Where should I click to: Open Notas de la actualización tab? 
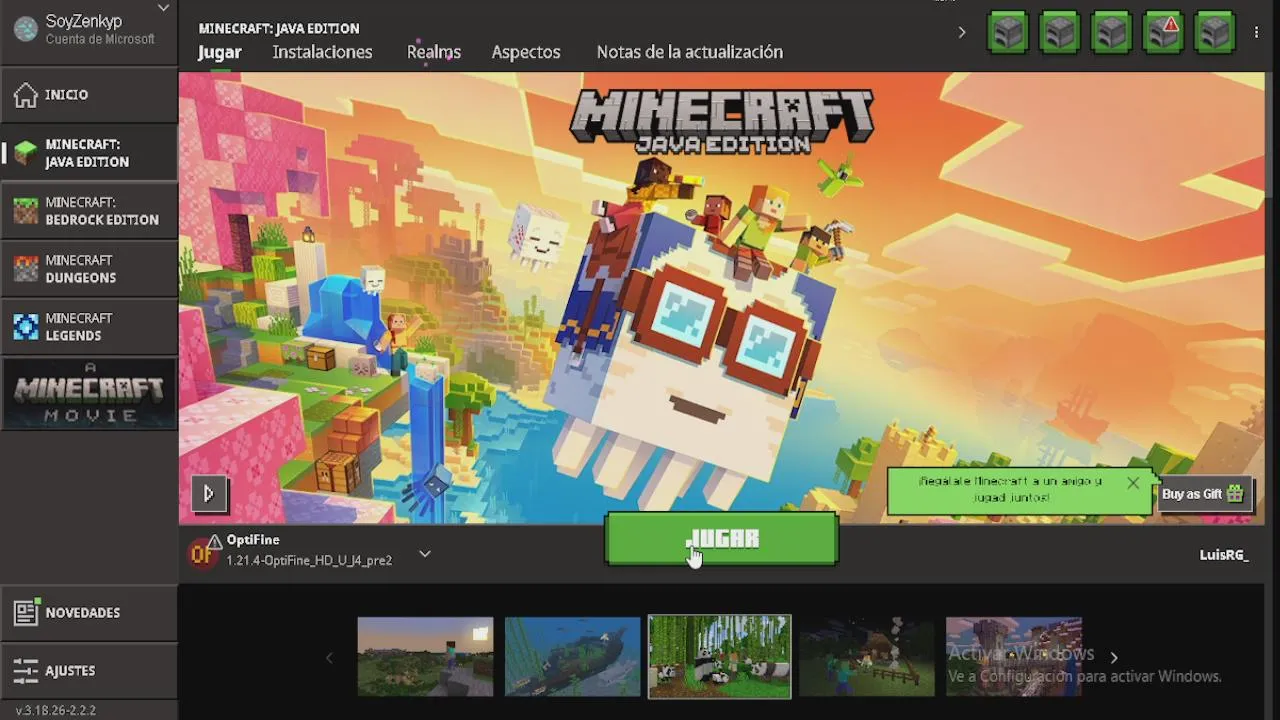coord(690,52)
